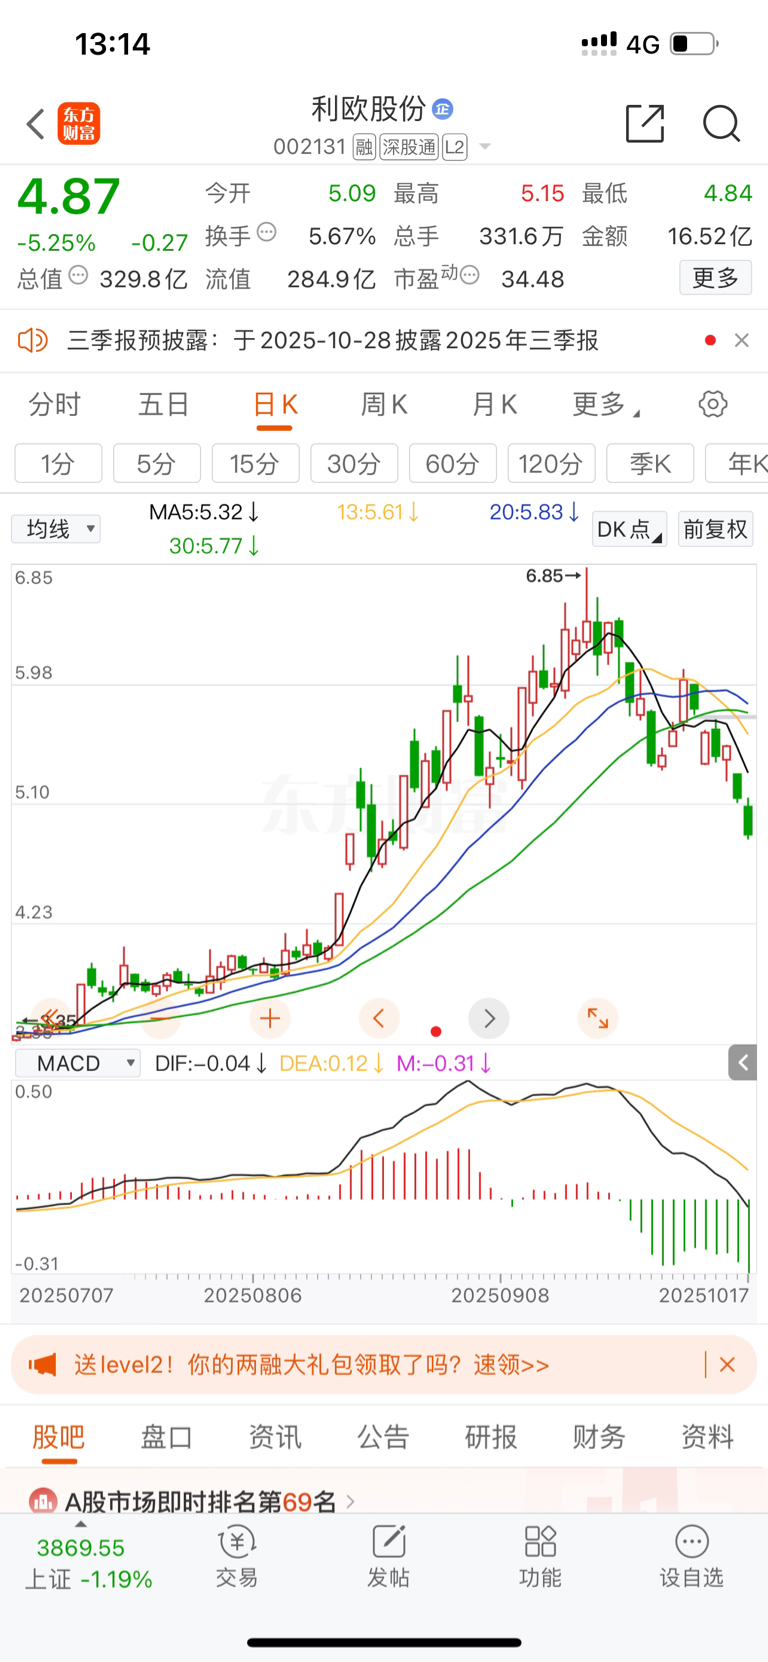Viewport: 768px width, 1662px height.
Task: Select the 5分 period option
Action: click(x=156, y=464)
